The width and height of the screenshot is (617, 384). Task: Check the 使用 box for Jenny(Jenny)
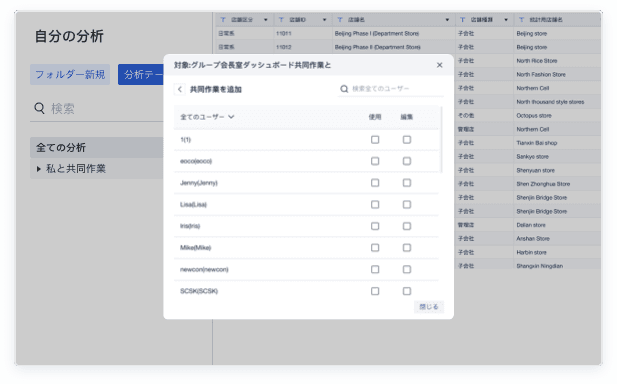[x=375, y=183]
